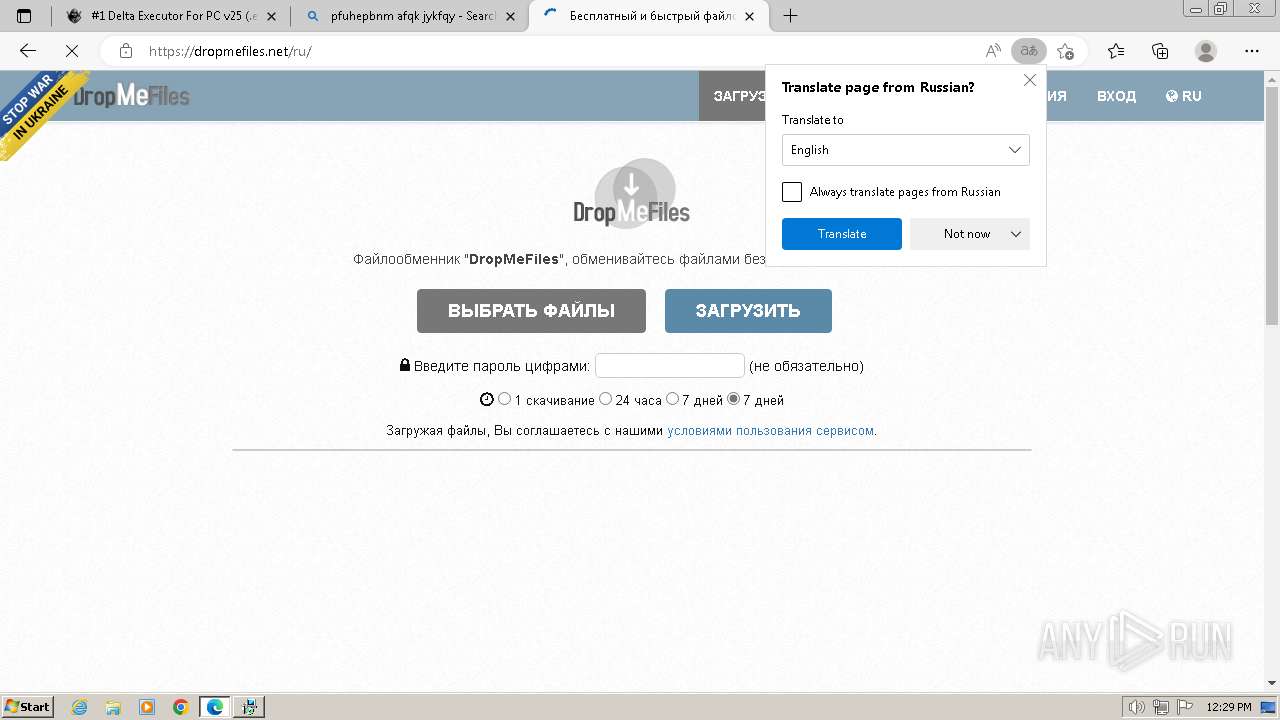Click the translate icon in address bar
This screenshot has width=1280, height=720.
point(1029,51)
